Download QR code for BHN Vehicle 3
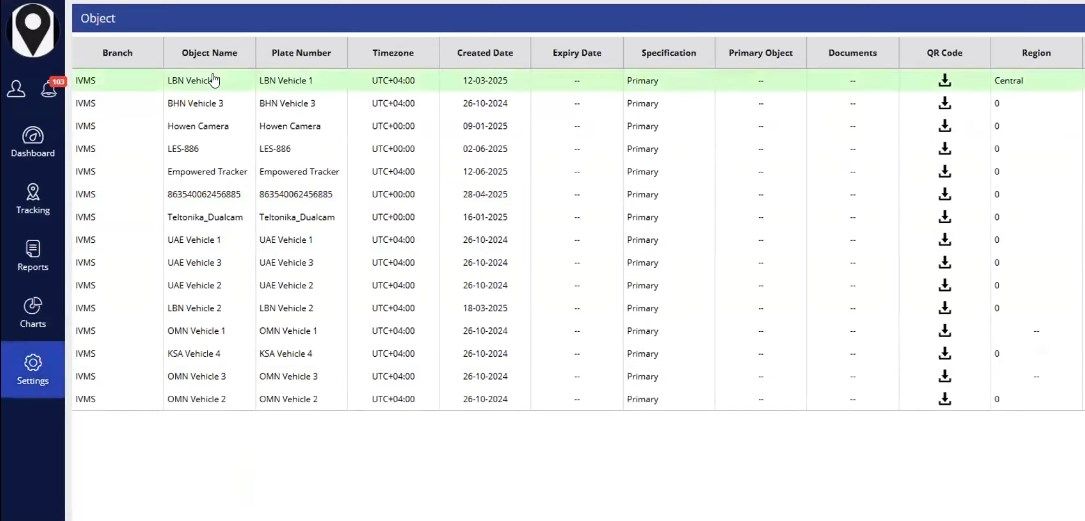Screen dimensions: 1085x521 click(x=945, y=103)
